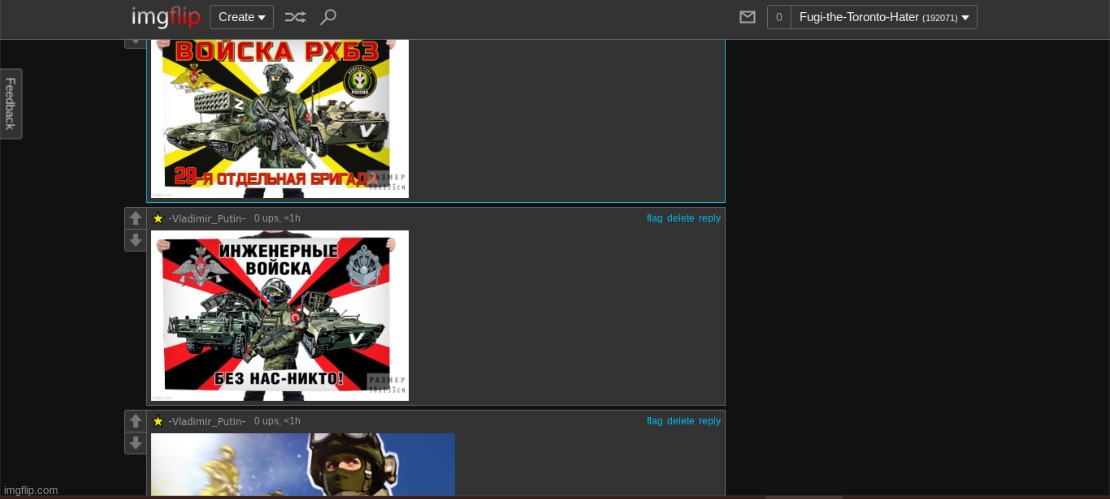Delete the ИНЖЕНЕРНЫЕ ВОЙСКА comment

[680, 218]
